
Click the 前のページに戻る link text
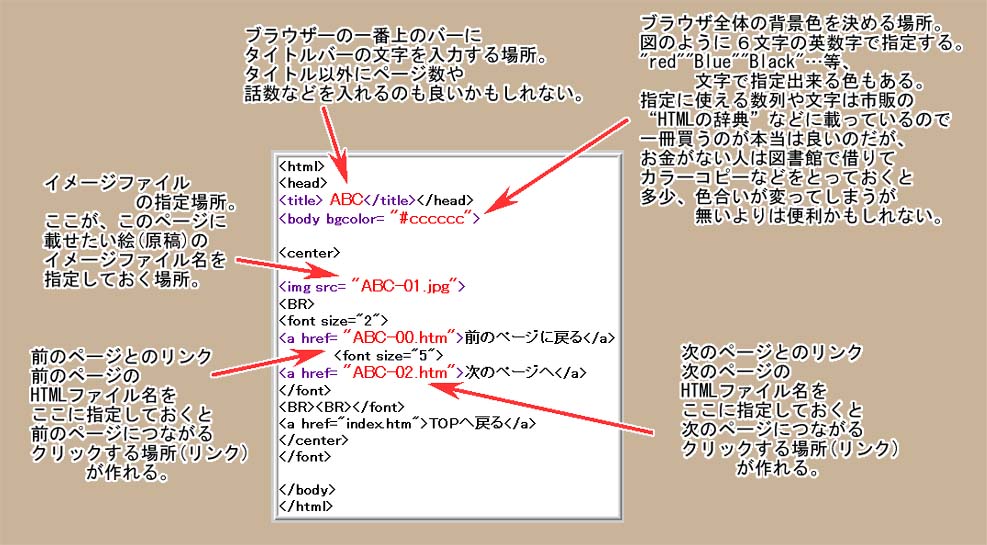[524, 337]
